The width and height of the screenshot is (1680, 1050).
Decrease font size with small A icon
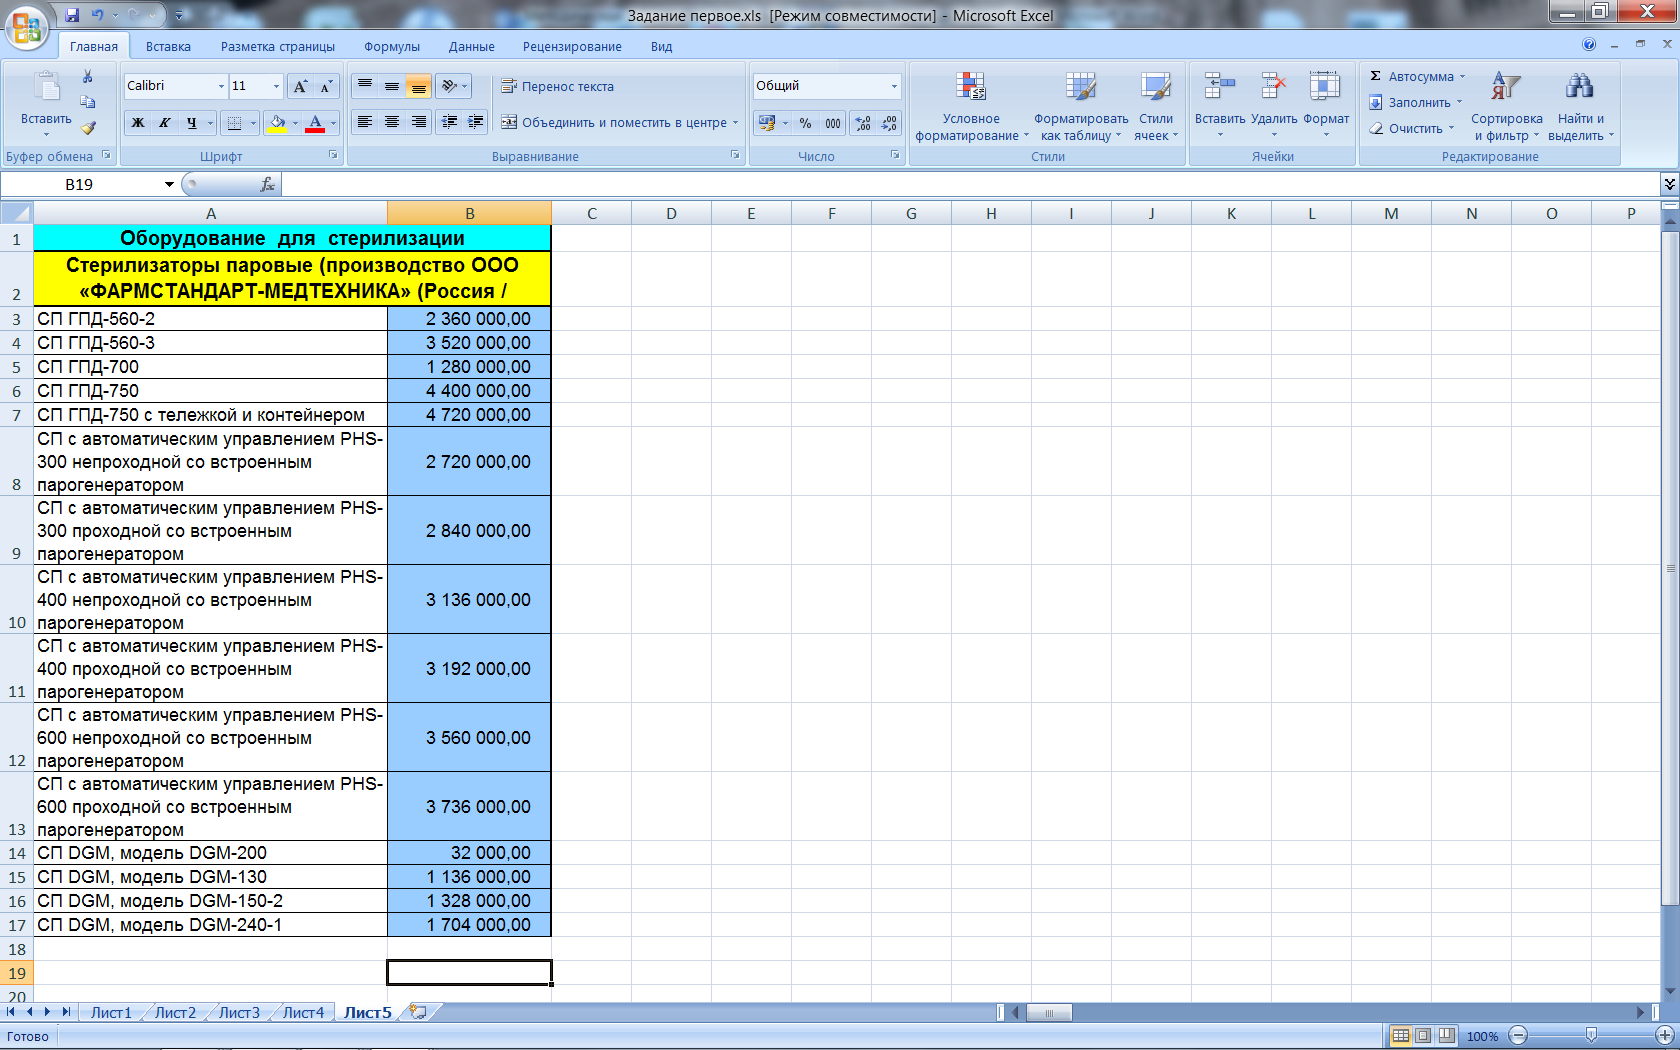point(326,87)
